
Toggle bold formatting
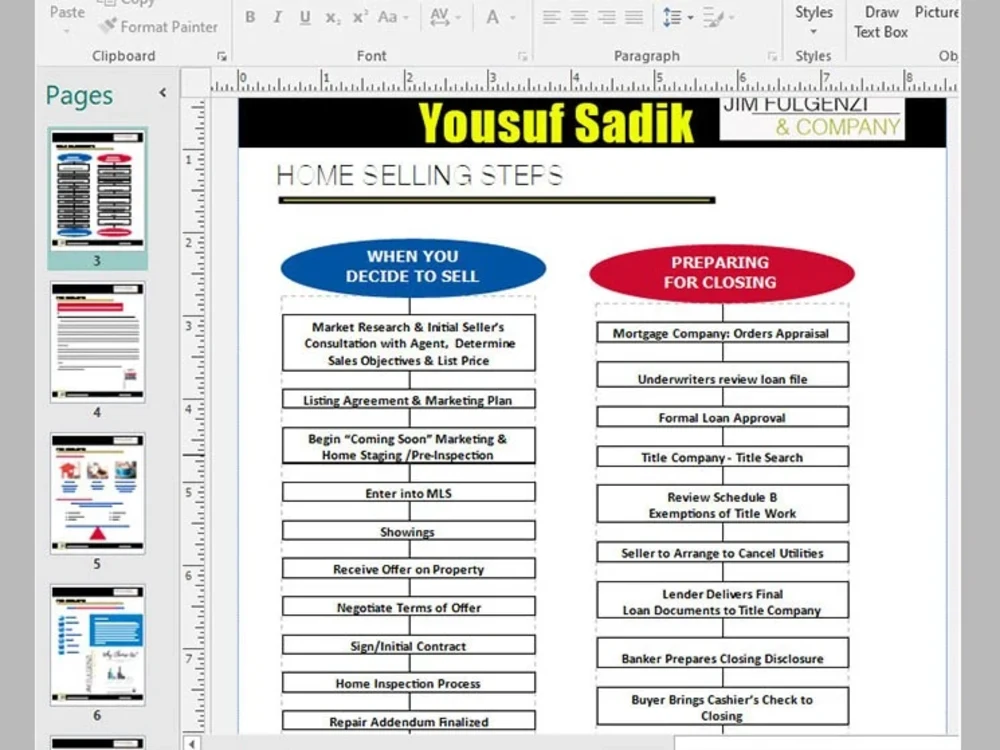(x=250, y=17)
